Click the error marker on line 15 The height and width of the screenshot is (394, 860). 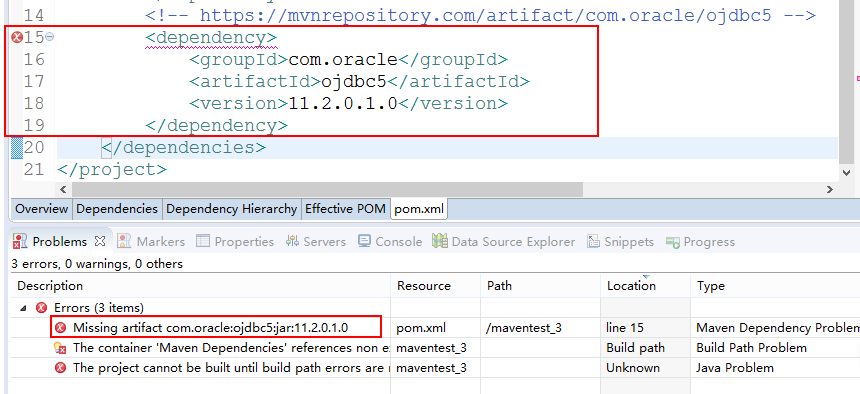pos(17,37)
